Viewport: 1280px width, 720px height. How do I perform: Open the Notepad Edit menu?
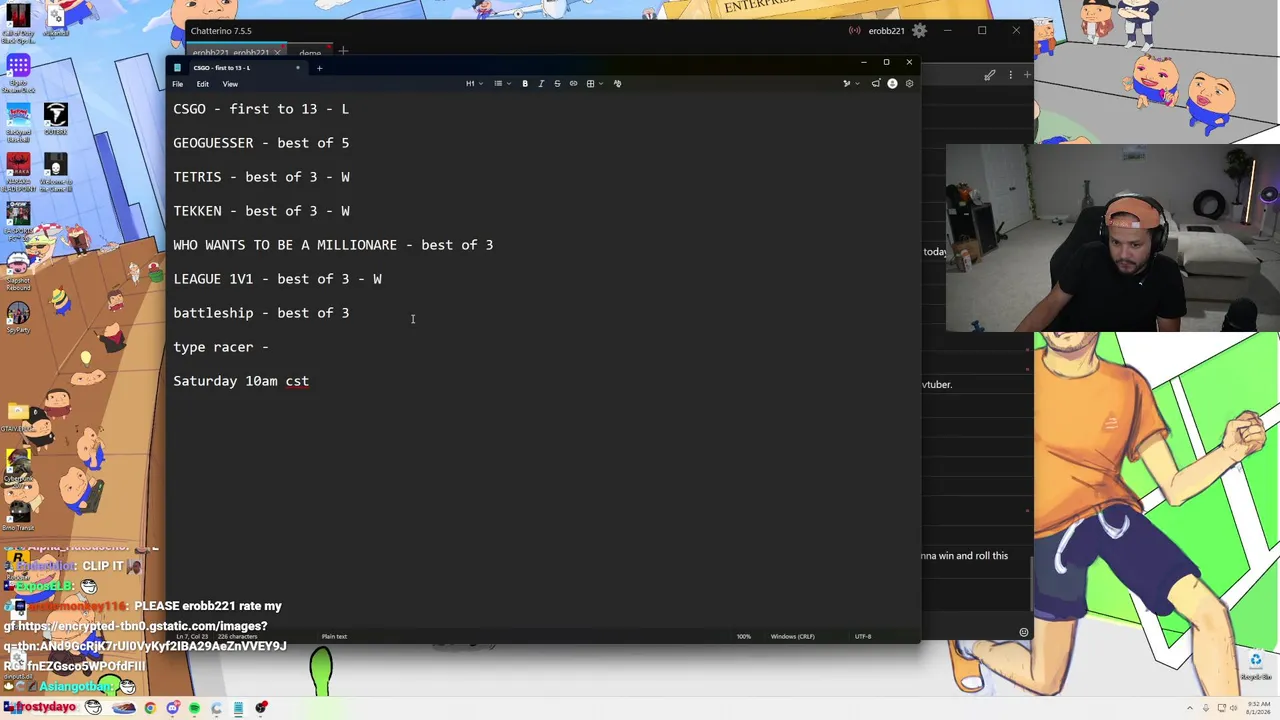click(x=202, y=84)
